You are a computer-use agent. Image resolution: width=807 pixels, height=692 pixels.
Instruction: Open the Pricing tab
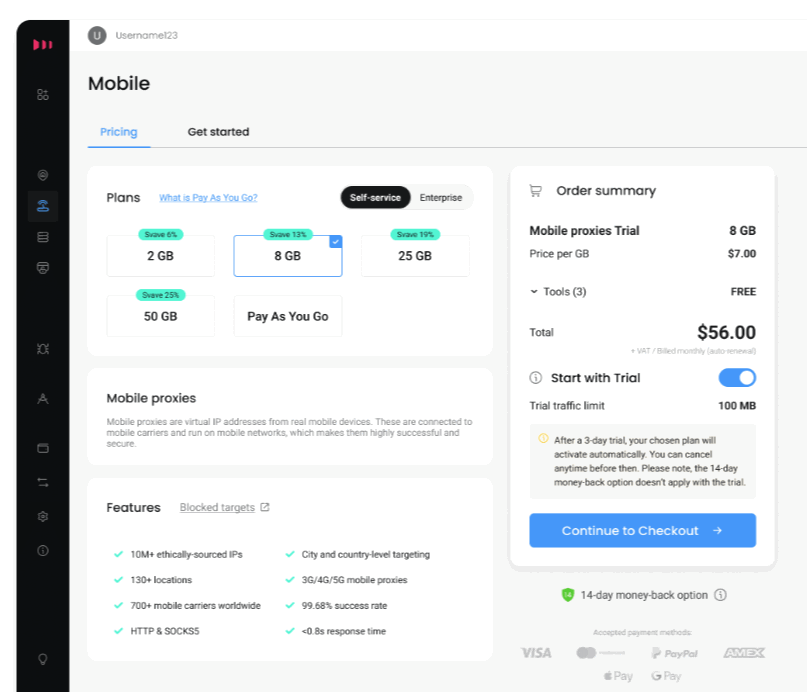(x=119, y=132)
